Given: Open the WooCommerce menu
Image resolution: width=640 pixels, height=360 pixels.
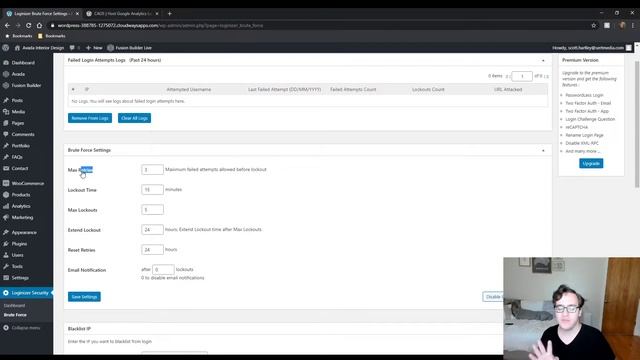Looking at the screenshot, I should click(x=28, y=184).
